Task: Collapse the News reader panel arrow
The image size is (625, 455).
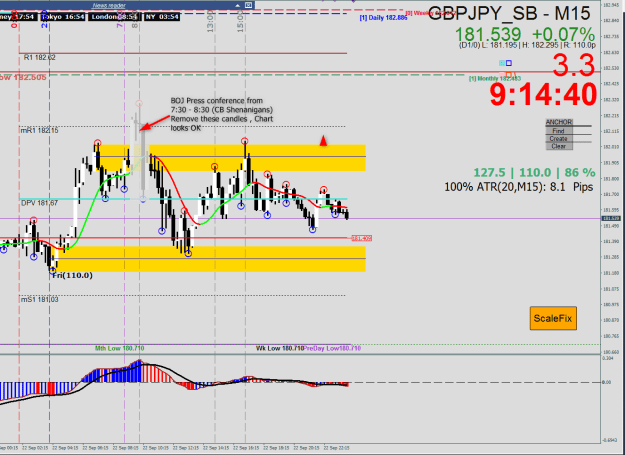Action: pos(238,5)
